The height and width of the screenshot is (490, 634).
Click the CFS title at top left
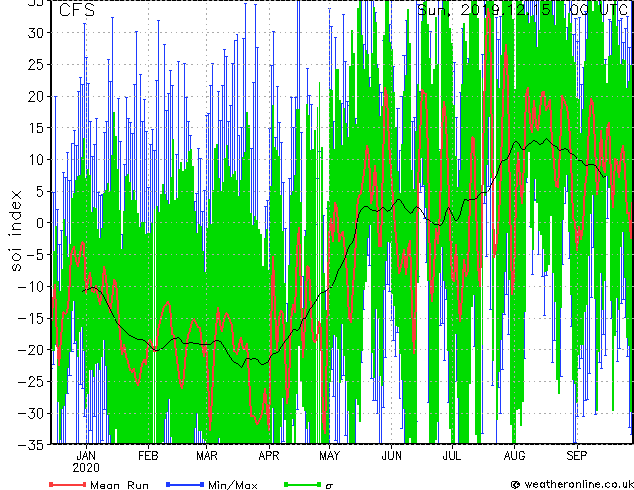(77, 11)
